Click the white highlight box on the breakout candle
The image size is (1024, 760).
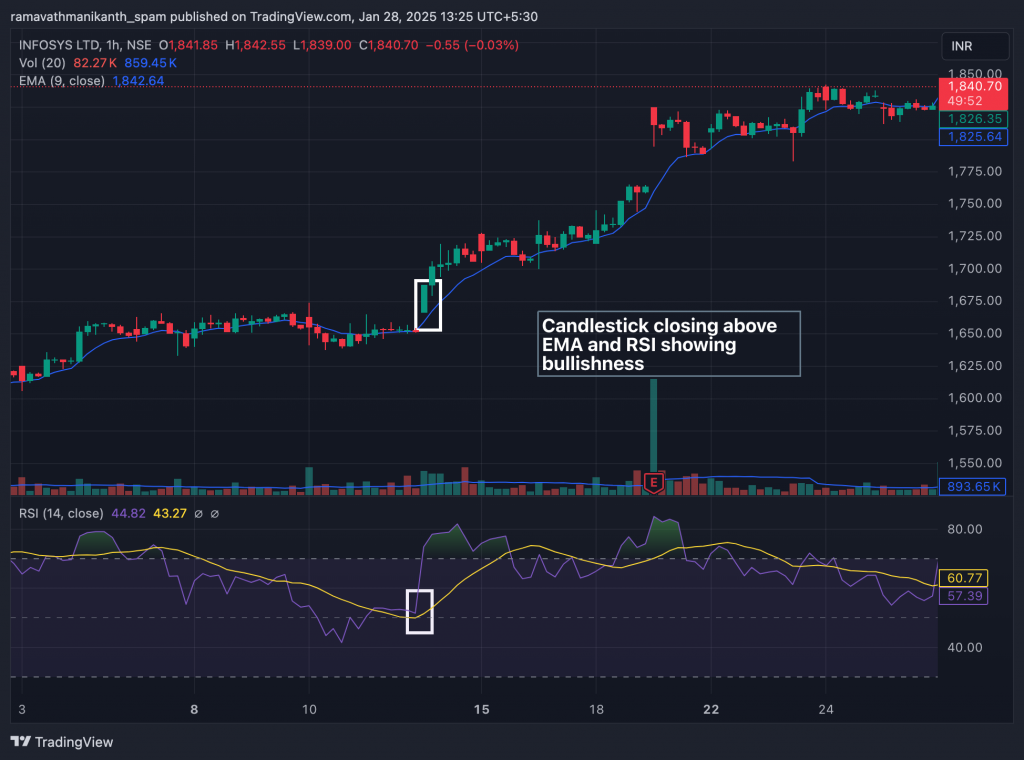428,307
